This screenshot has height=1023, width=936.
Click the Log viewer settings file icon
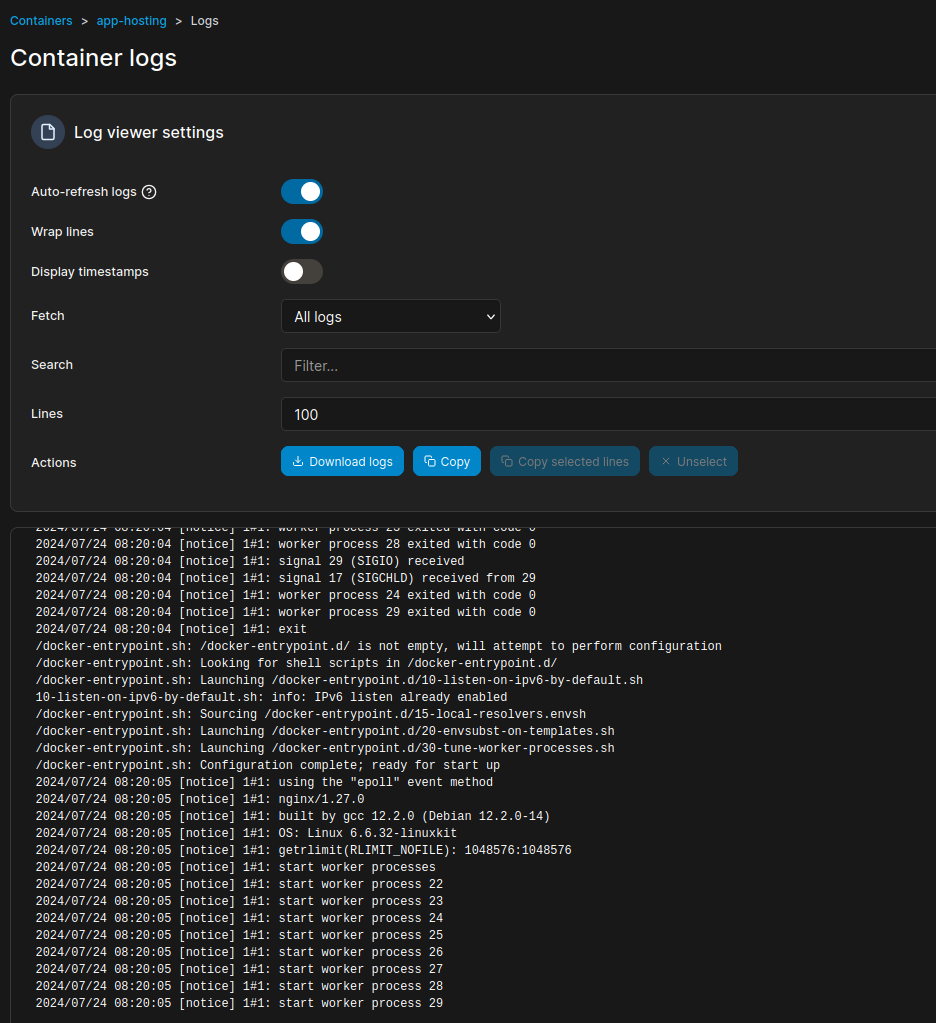(x=47, y=132)
